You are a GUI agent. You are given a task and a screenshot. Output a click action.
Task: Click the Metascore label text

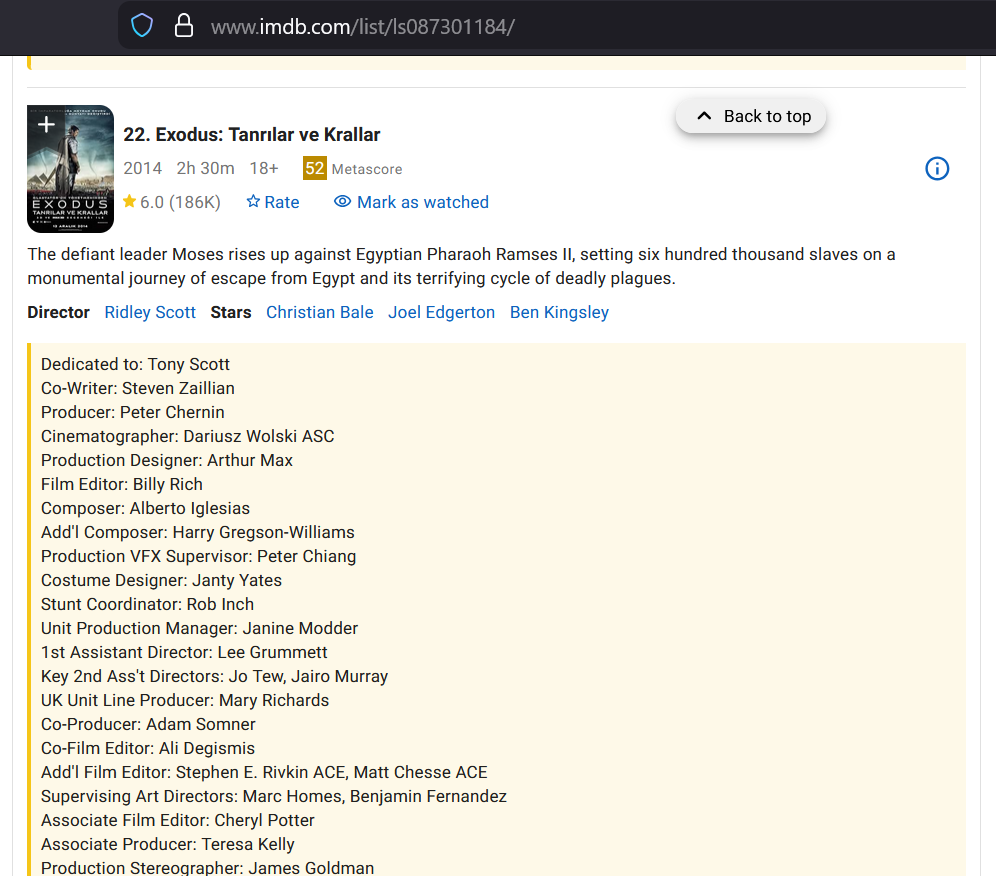coord(367,169)
